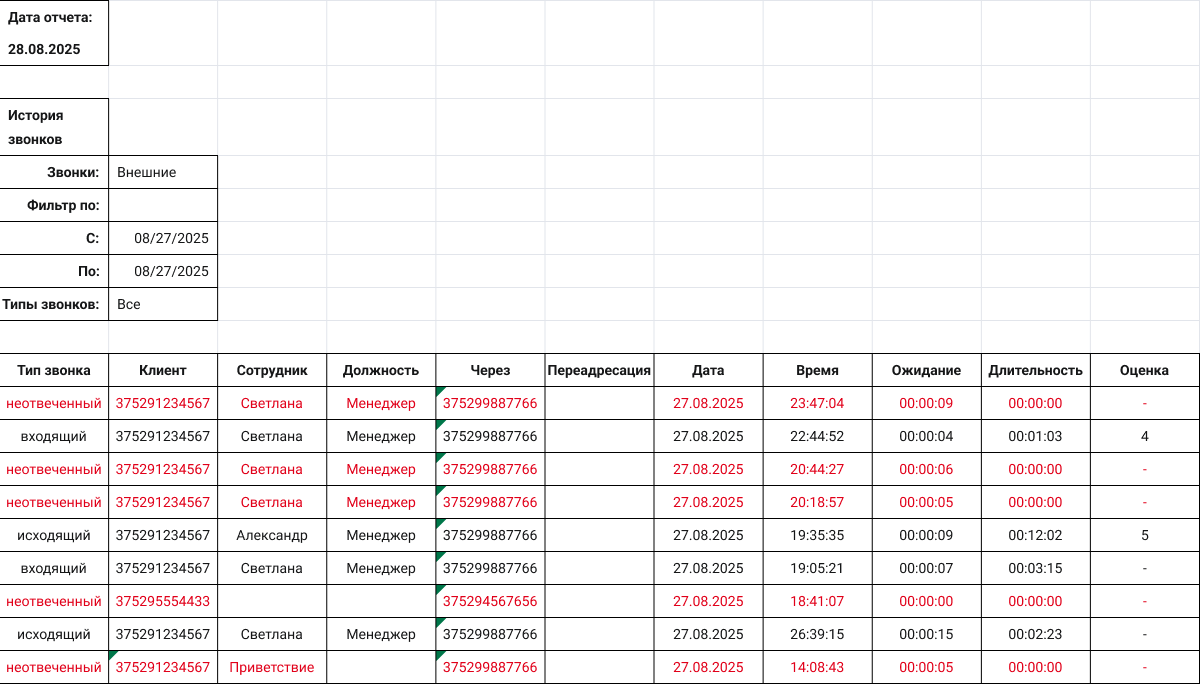The width and height of the screenshot is (1200, 684).
Task: Select the 'Типы звонков:' label cell
Action: pos(54,304)
